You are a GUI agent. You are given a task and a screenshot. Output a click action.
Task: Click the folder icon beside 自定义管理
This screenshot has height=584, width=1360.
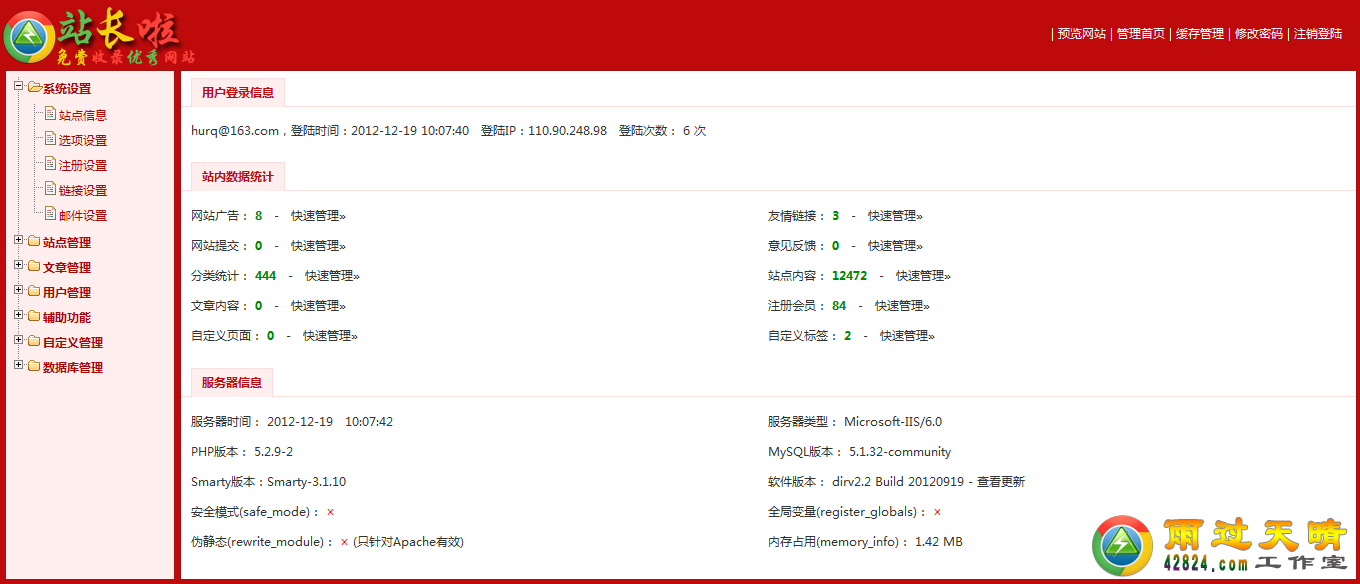34,342
